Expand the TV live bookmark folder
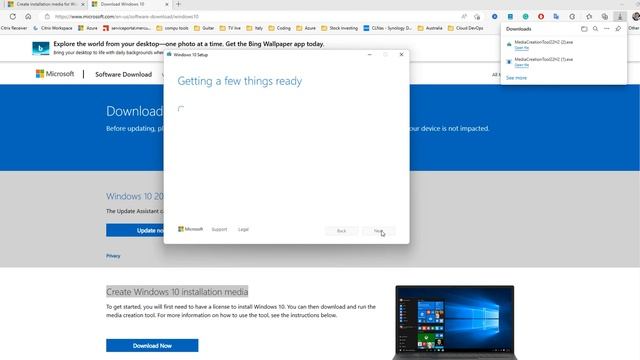 [x=230, y=28]
